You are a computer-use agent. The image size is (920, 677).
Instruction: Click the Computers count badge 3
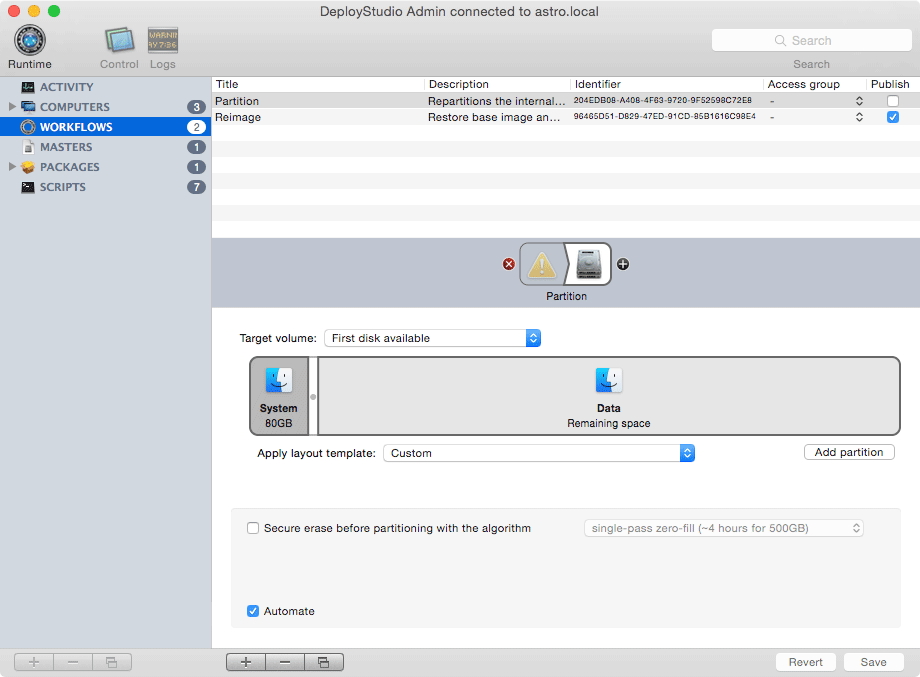pyautogui.click(x=196, y=107)
